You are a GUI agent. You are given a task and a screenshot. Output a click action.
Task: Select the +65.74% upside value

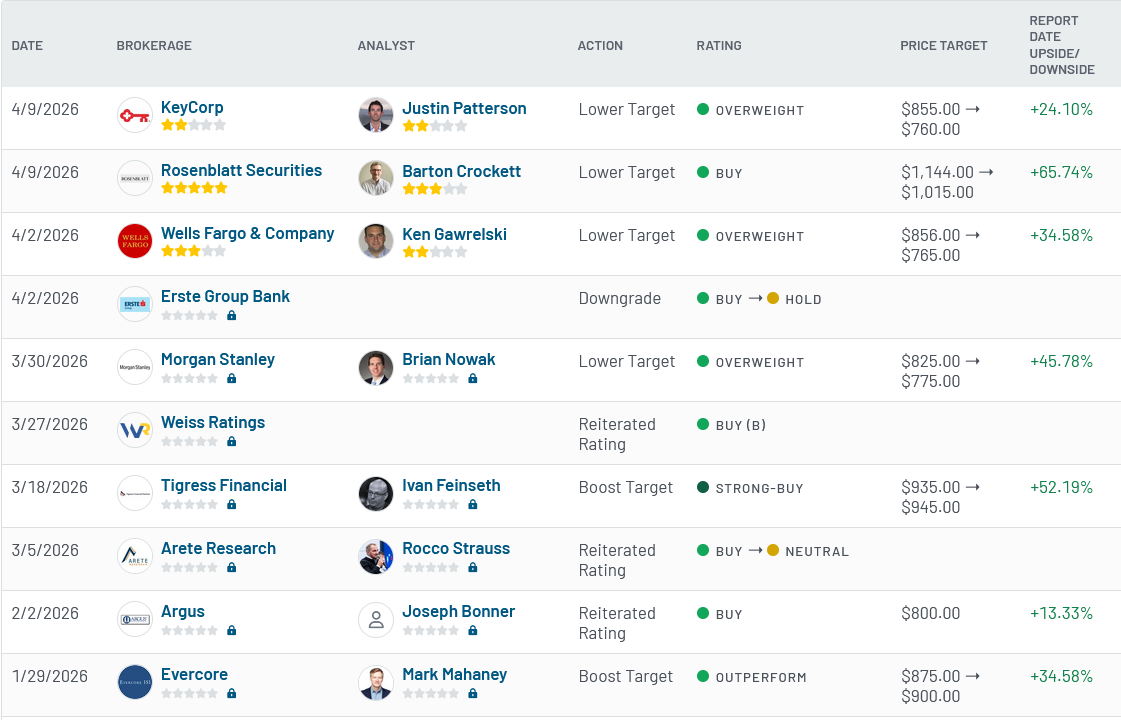click(1062, 172)
